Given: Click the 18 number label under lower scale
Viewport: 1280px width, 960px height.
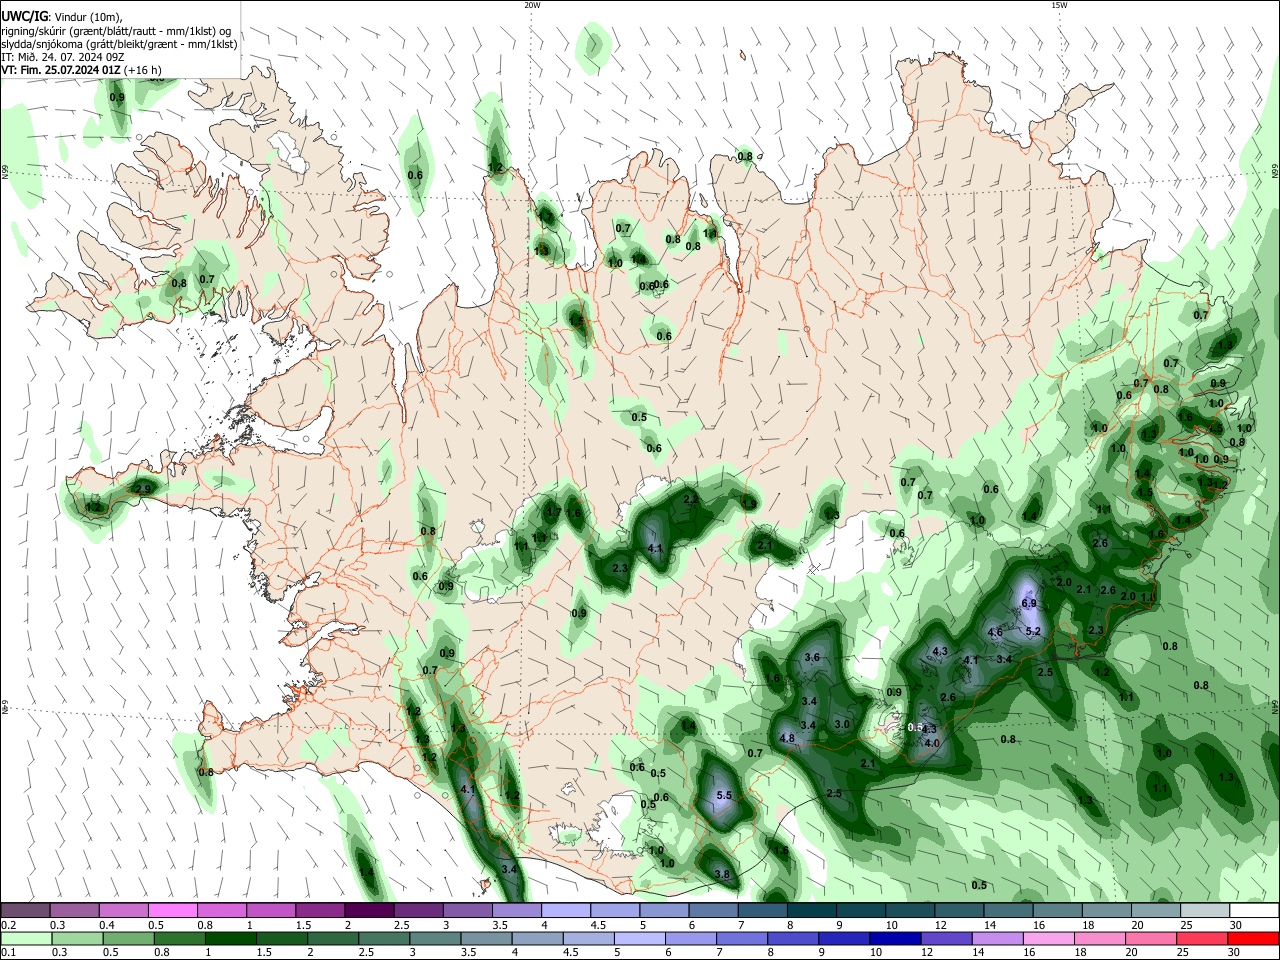Looking at the screenshot, I should click(1081, 953).
